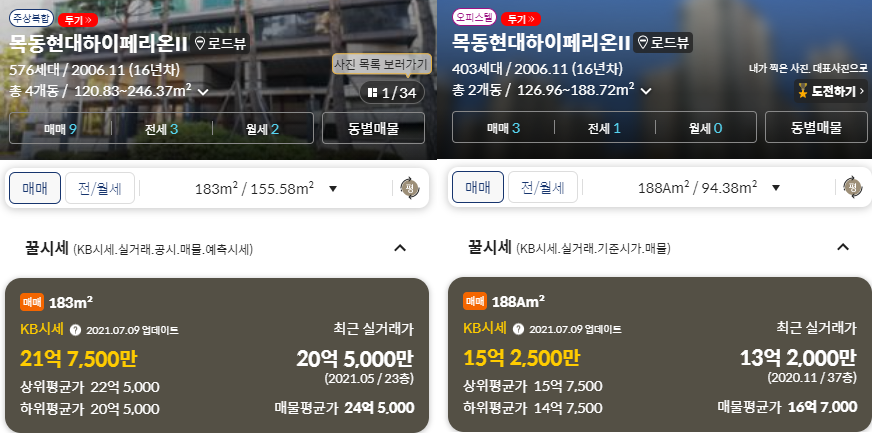Switch to 전/월세 in right panel

[x=543, y=188]
